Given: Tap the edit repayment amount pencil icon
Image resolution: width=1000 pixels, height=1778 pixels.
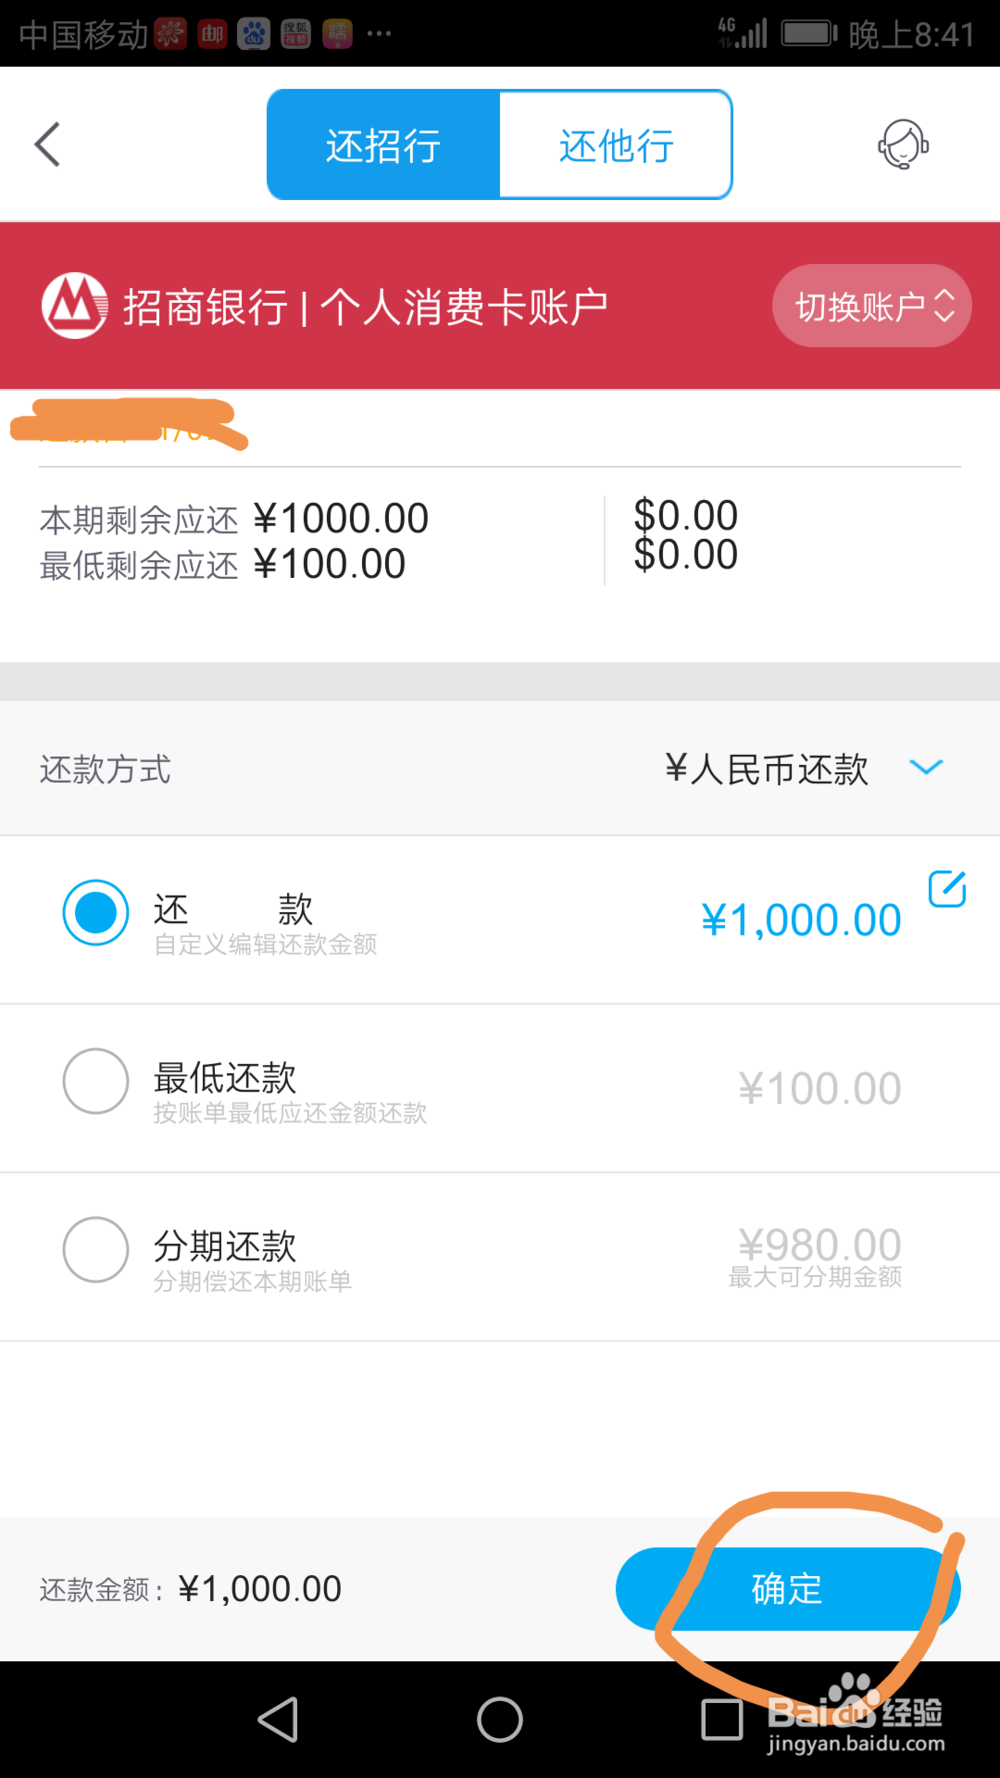Looking at the screenshot, I should click(947, 888).
